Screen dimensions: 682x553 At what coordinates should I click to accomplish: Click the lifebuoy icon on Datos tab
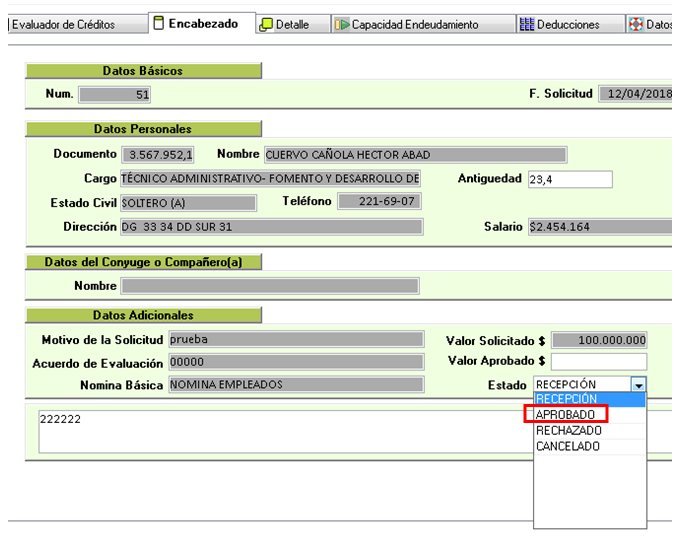(x=635, y=24)
